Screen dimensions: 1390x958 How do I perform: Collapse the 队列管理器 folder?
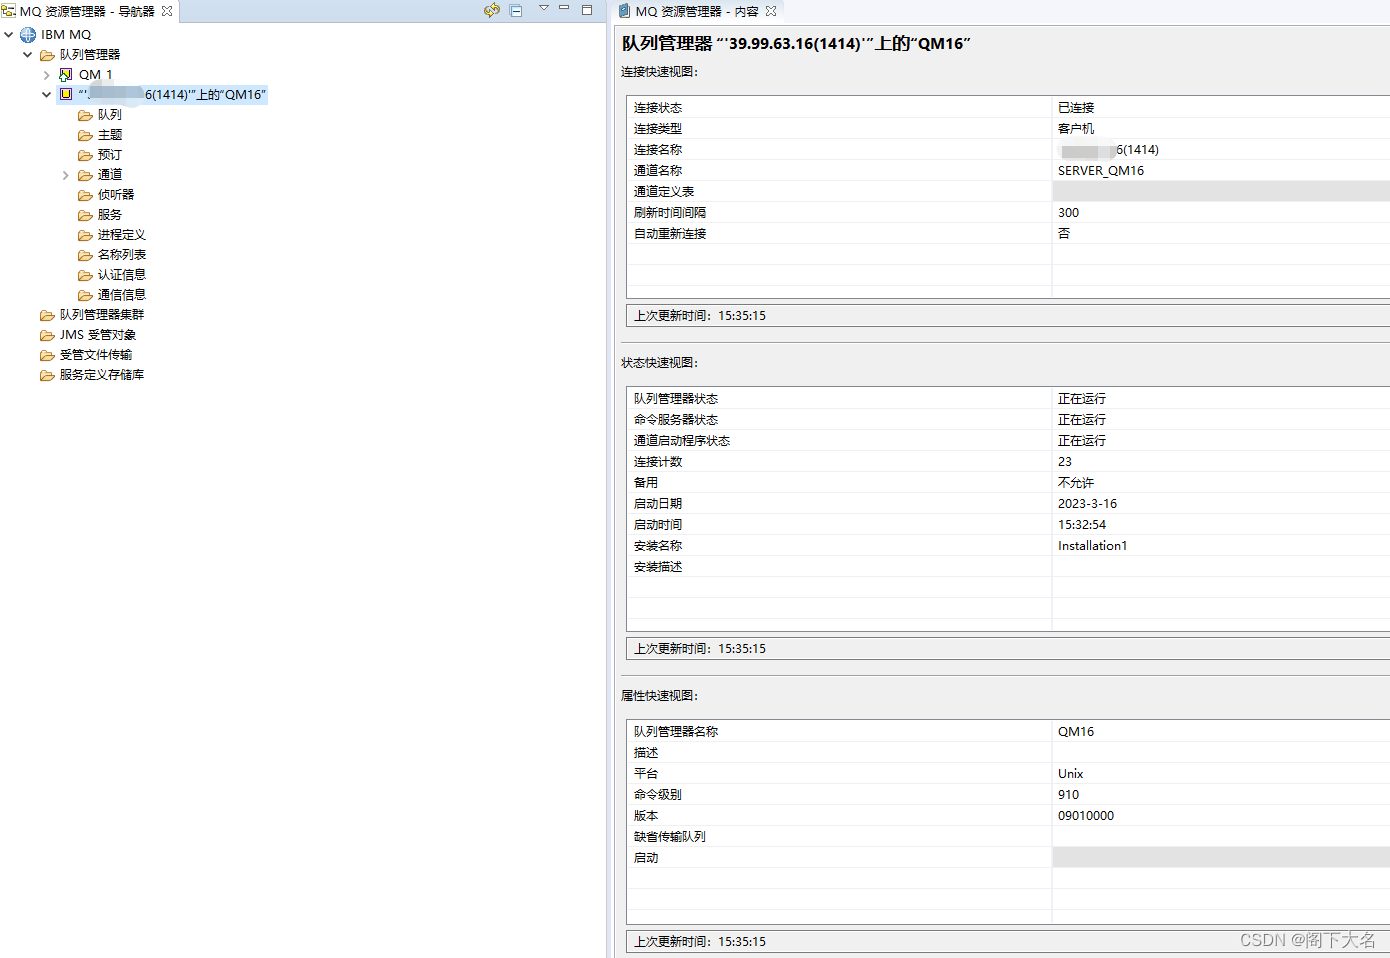point(28,54)
